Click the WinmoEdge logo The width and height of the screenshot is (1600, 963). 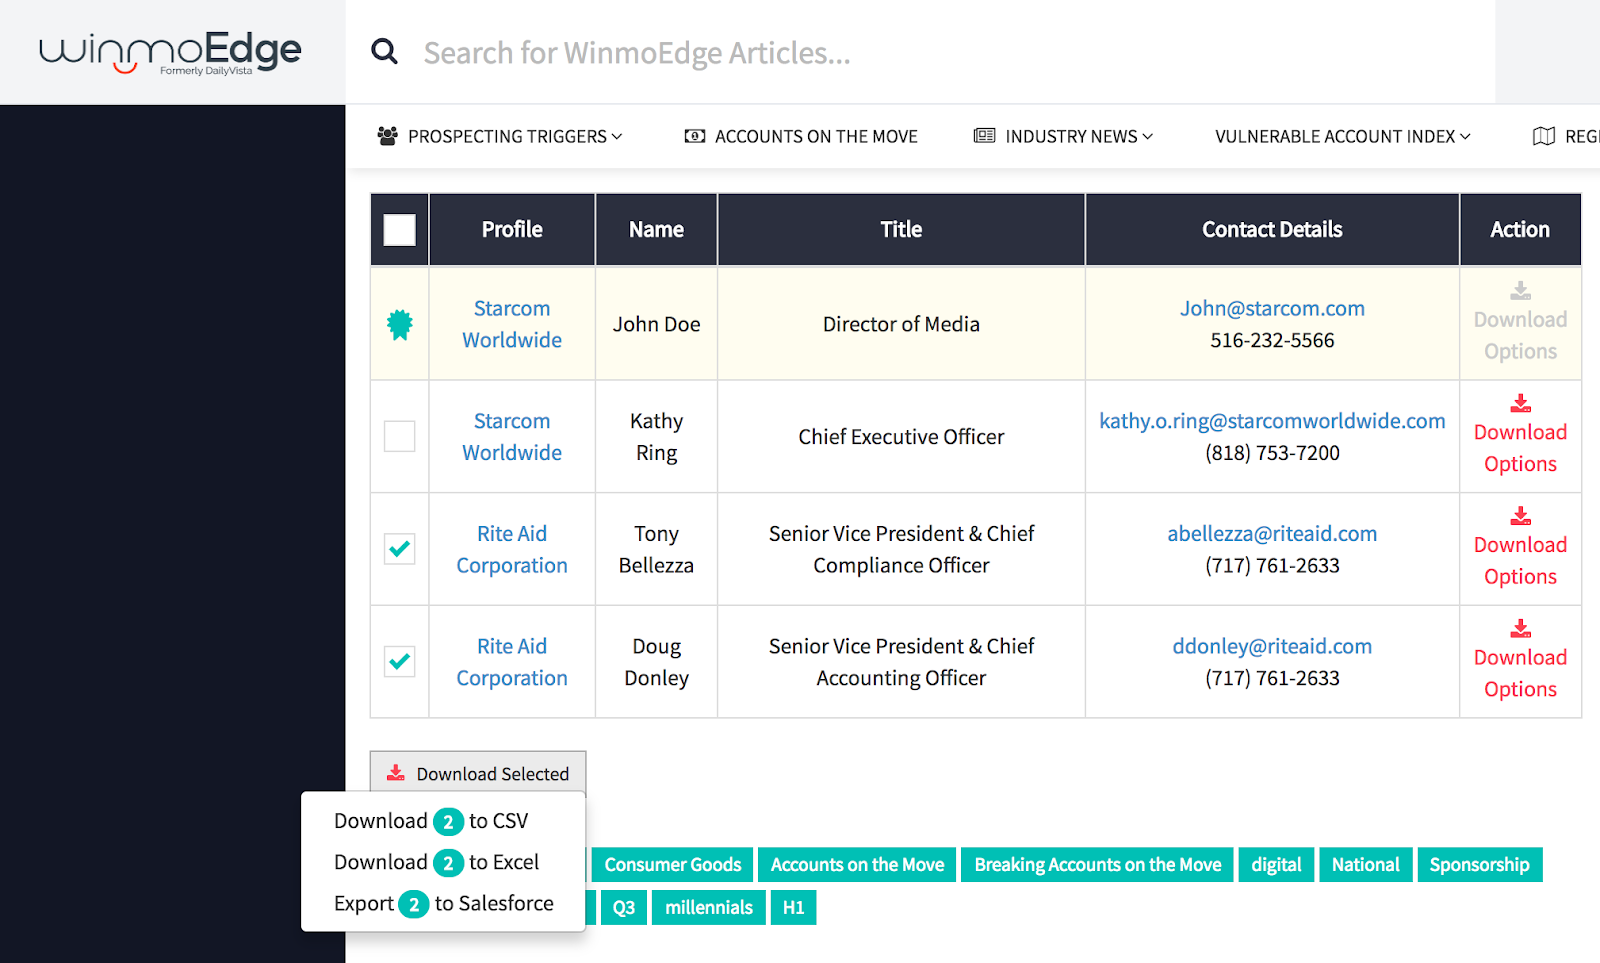coord(170,53)
